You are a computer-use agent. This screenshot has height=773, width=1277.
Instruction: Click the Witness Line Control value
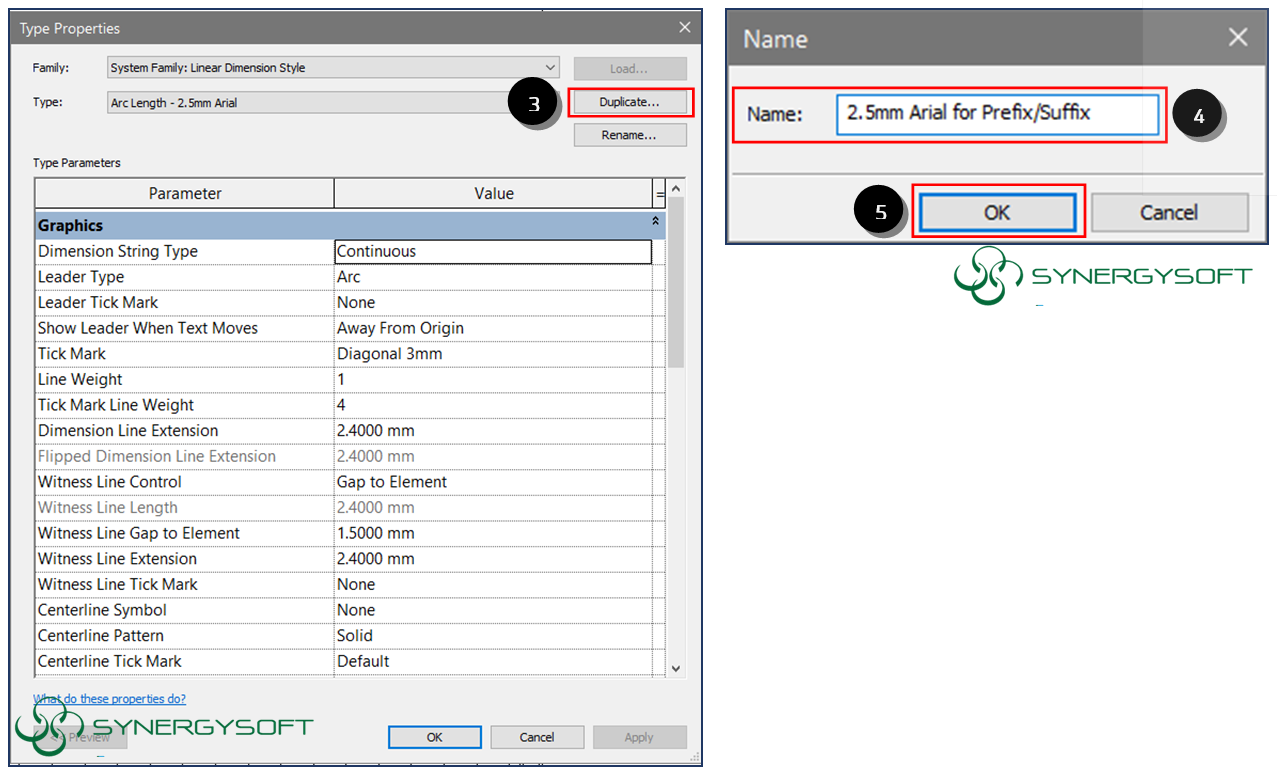tap(492, 482)
